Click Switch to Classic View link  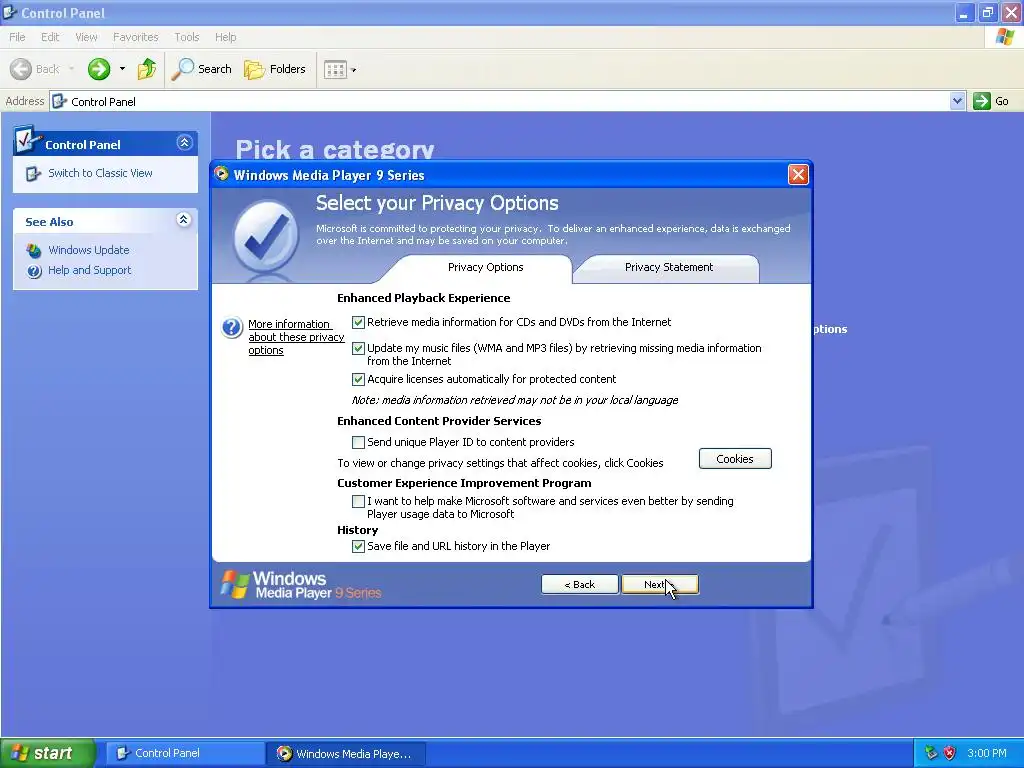[x=100, y=173]
